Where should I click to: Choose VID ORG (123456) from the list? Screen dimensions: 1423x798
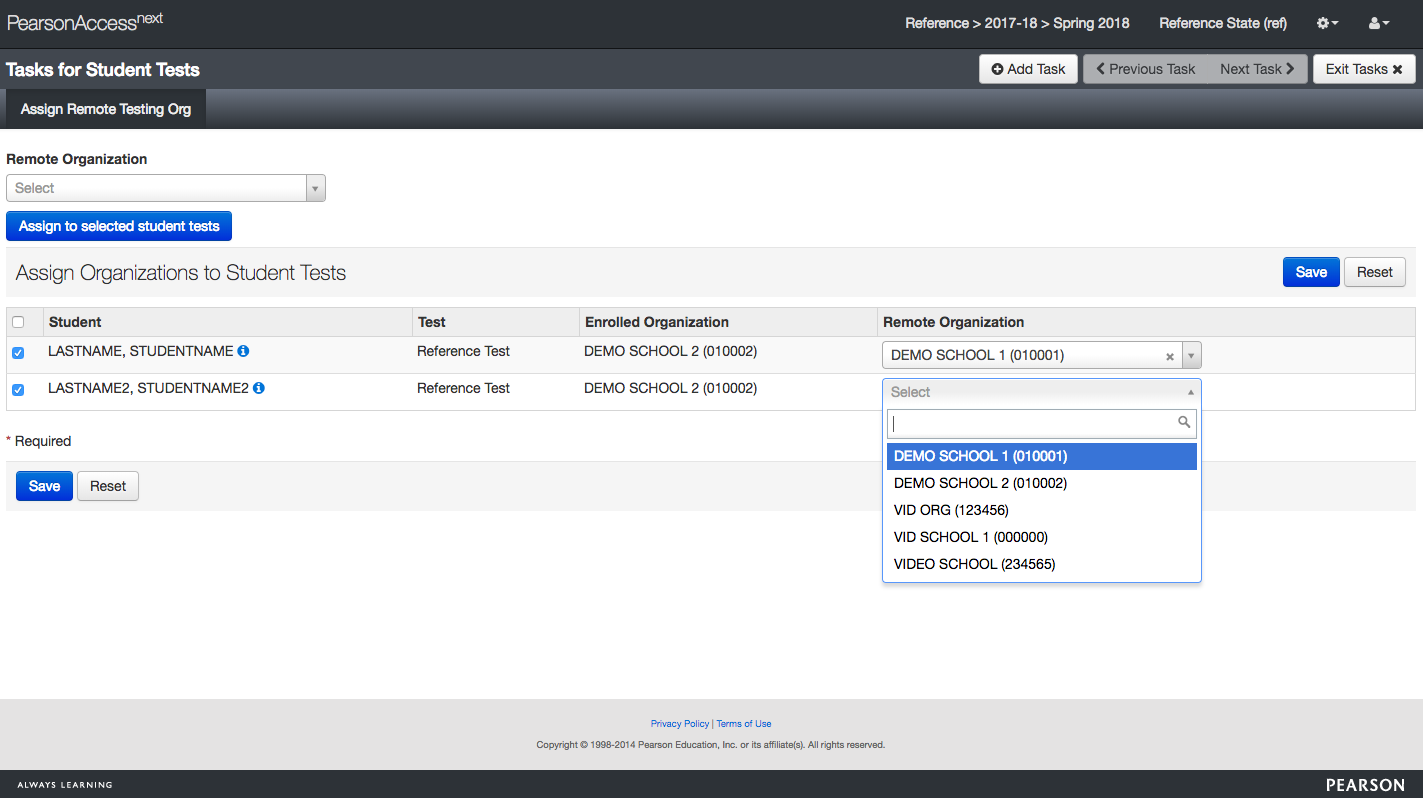[x=951, y=510]
